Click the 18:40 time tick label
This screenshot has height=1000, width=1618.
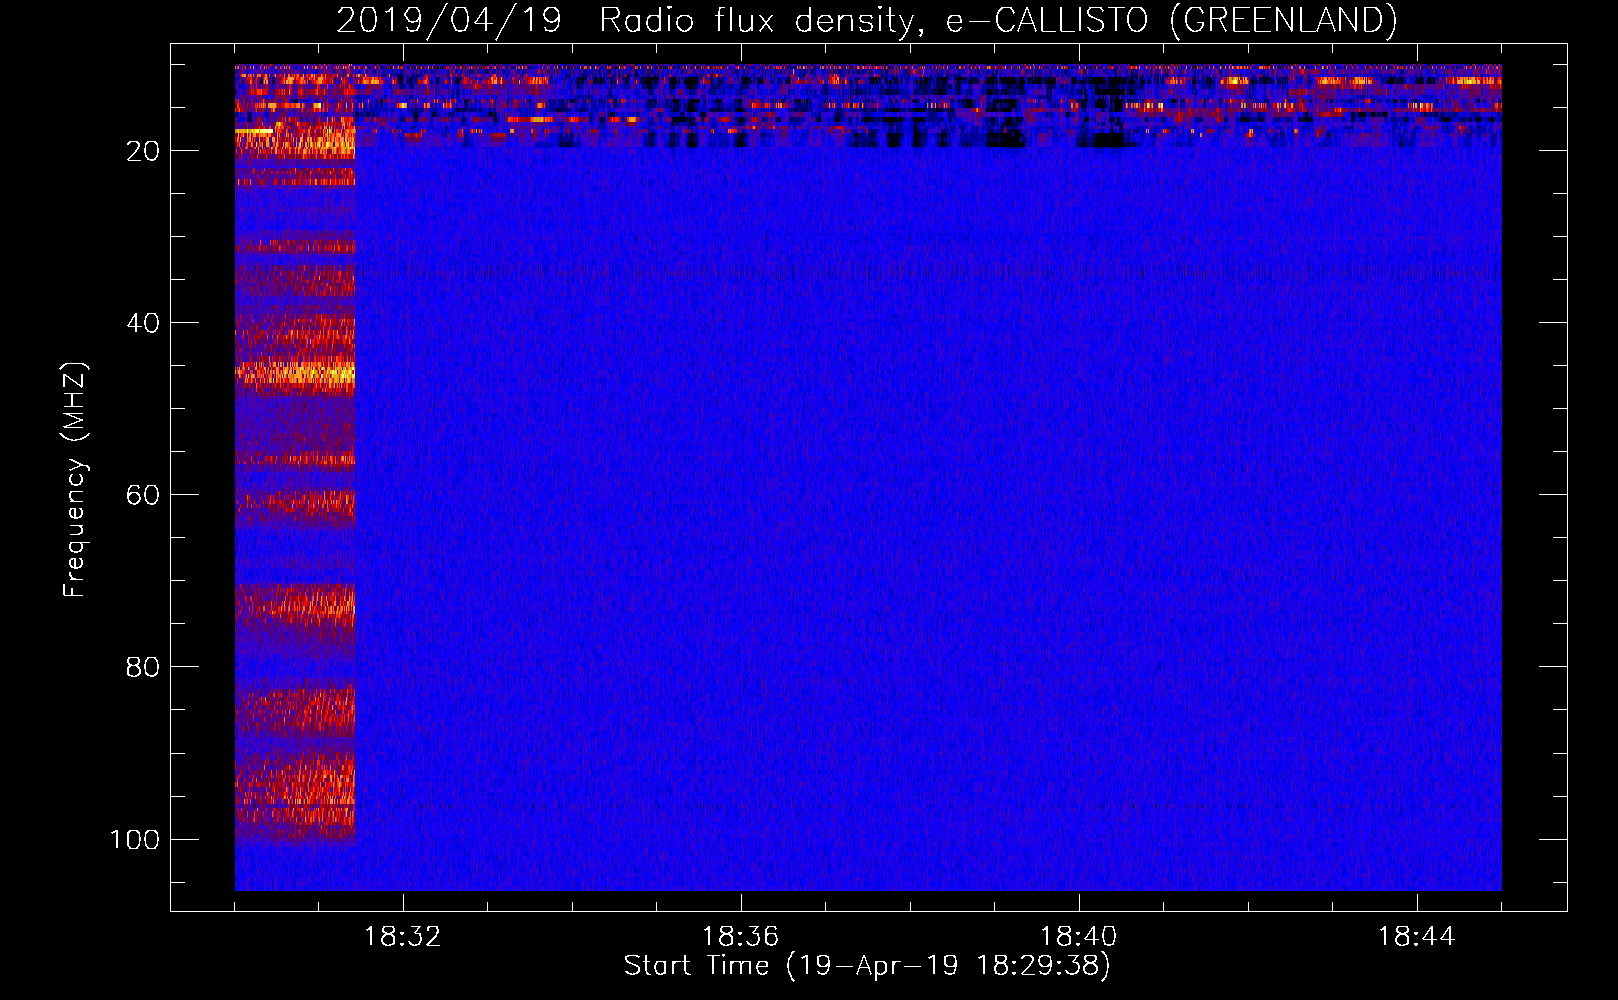click(1079, 937)
